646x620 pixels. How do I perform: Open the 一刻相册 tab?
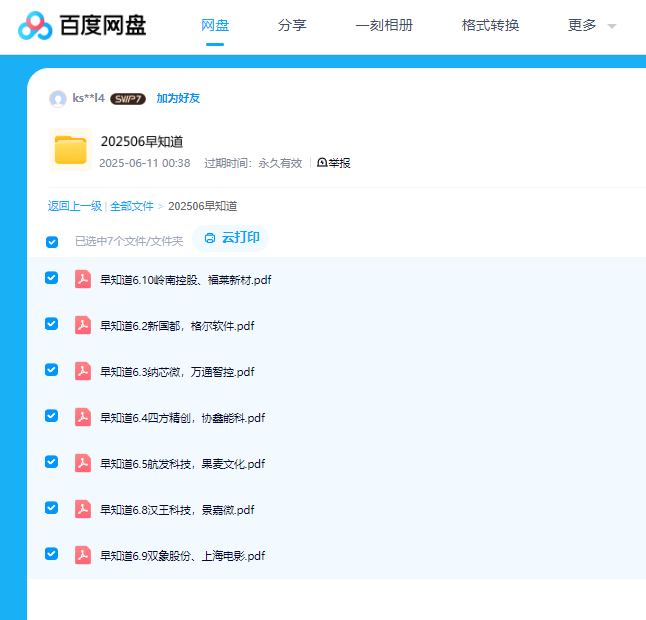(384, 26)
